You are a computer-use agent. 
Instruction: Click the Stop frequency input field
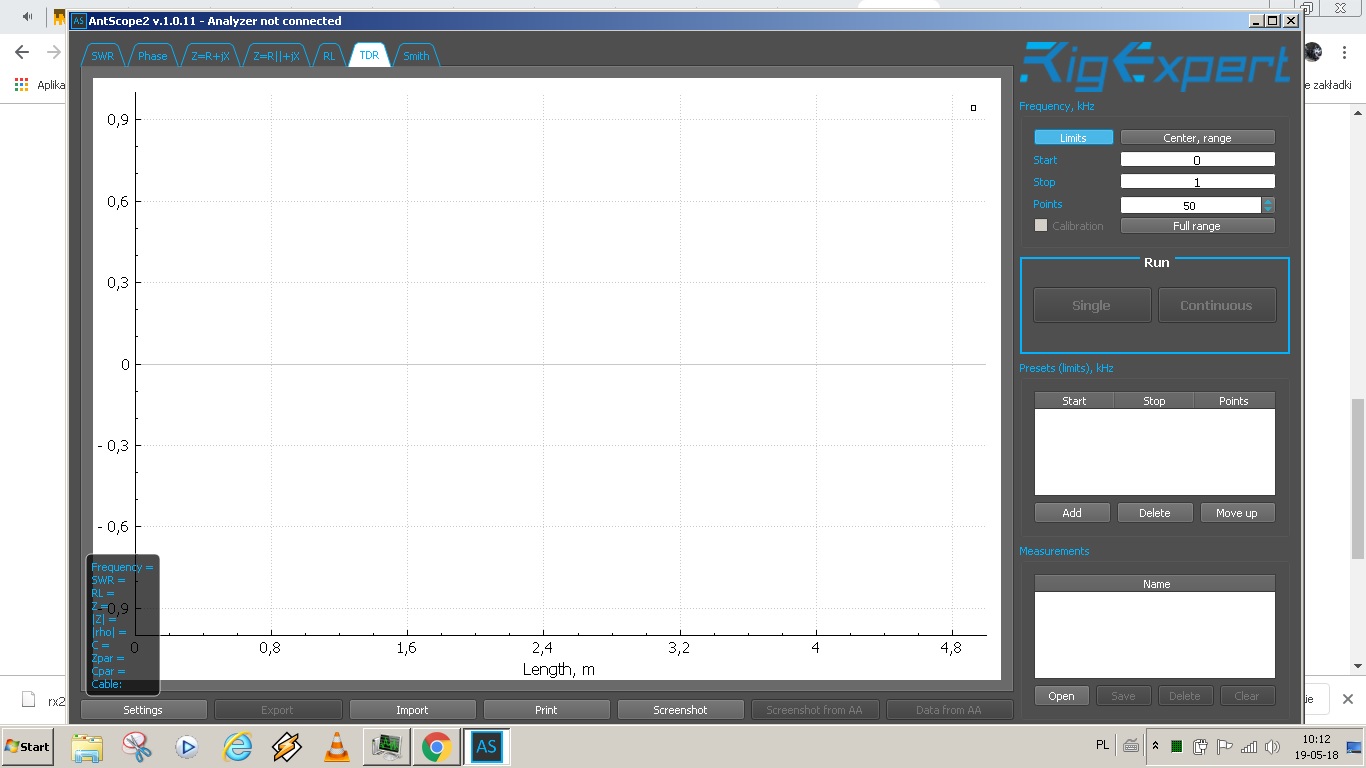1197,182
